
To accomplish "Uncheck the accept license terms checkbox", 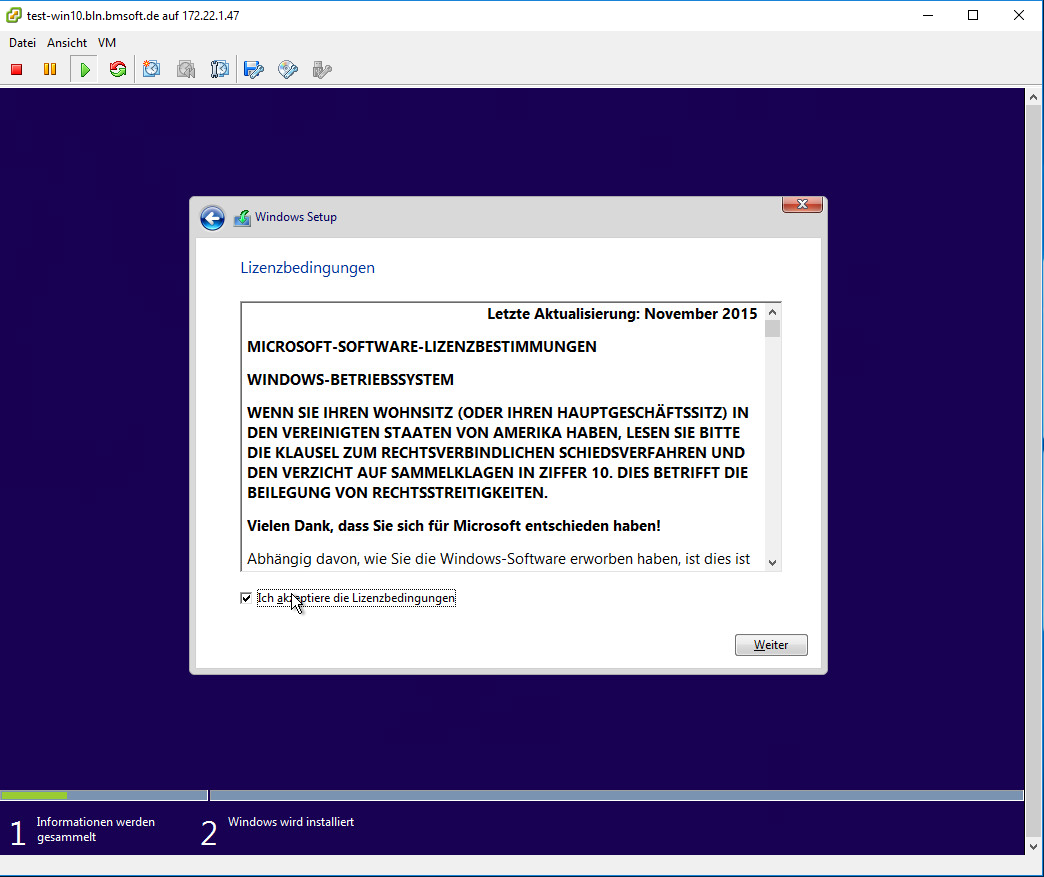I will point(246,598).
